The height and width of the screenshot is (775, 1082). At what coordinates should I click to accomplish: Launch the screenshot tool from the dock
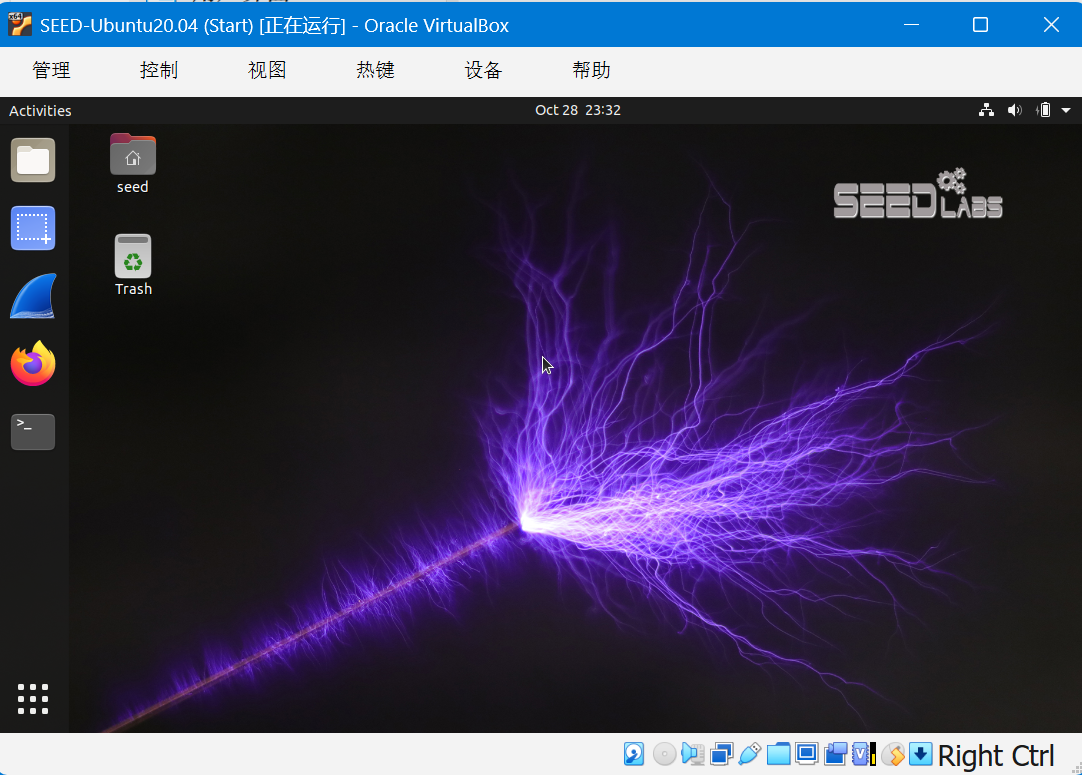(33, 228)
